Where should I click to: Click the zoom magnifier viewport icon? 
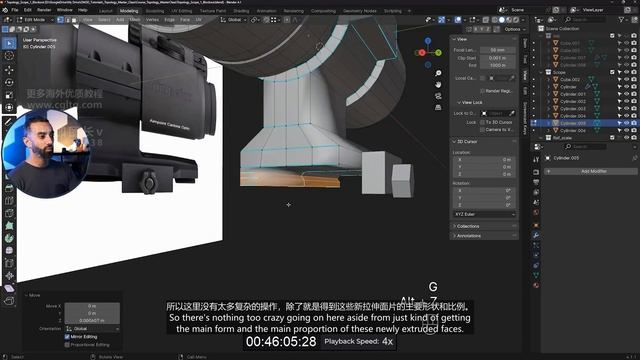tap(438, 73)
